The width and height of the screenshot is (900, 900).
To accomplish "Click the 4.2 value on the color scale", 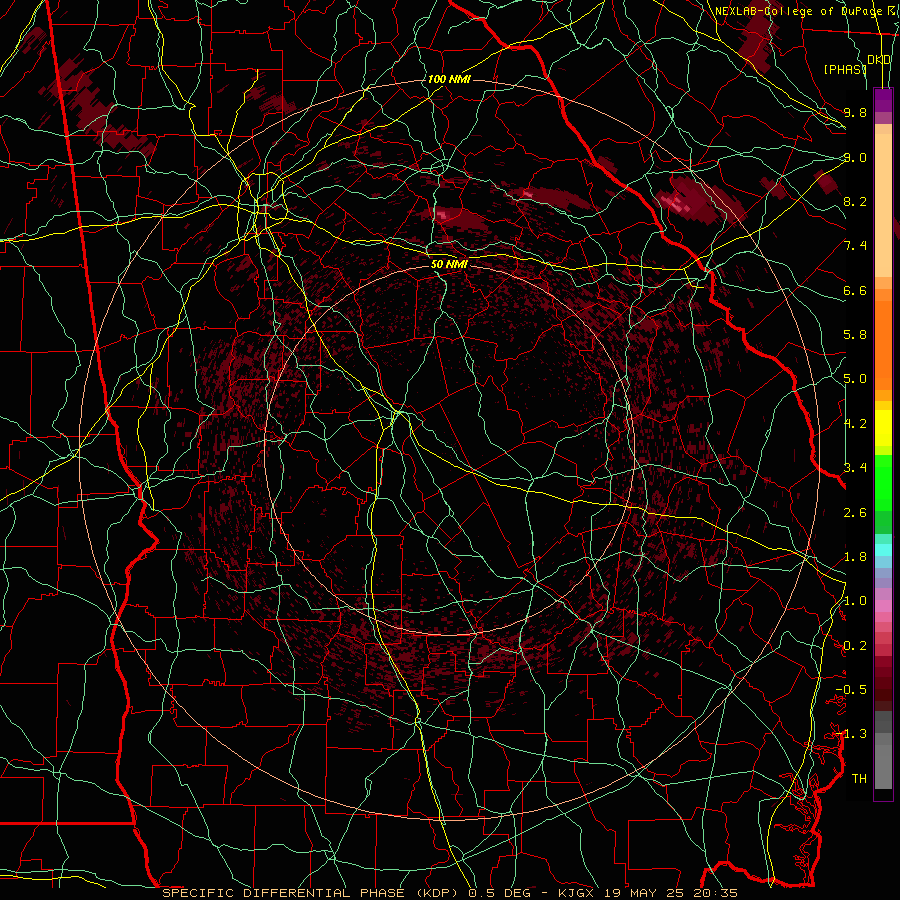I will click(x=855, y=424).
